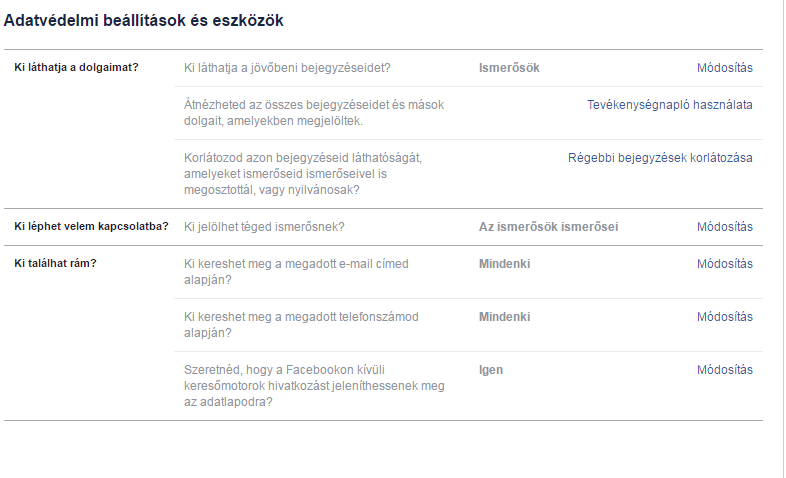Click 'Ki jelölhet téged ismerősnek?' question text
The height and width of the screenshot is (478, 786).
[264, 227]
